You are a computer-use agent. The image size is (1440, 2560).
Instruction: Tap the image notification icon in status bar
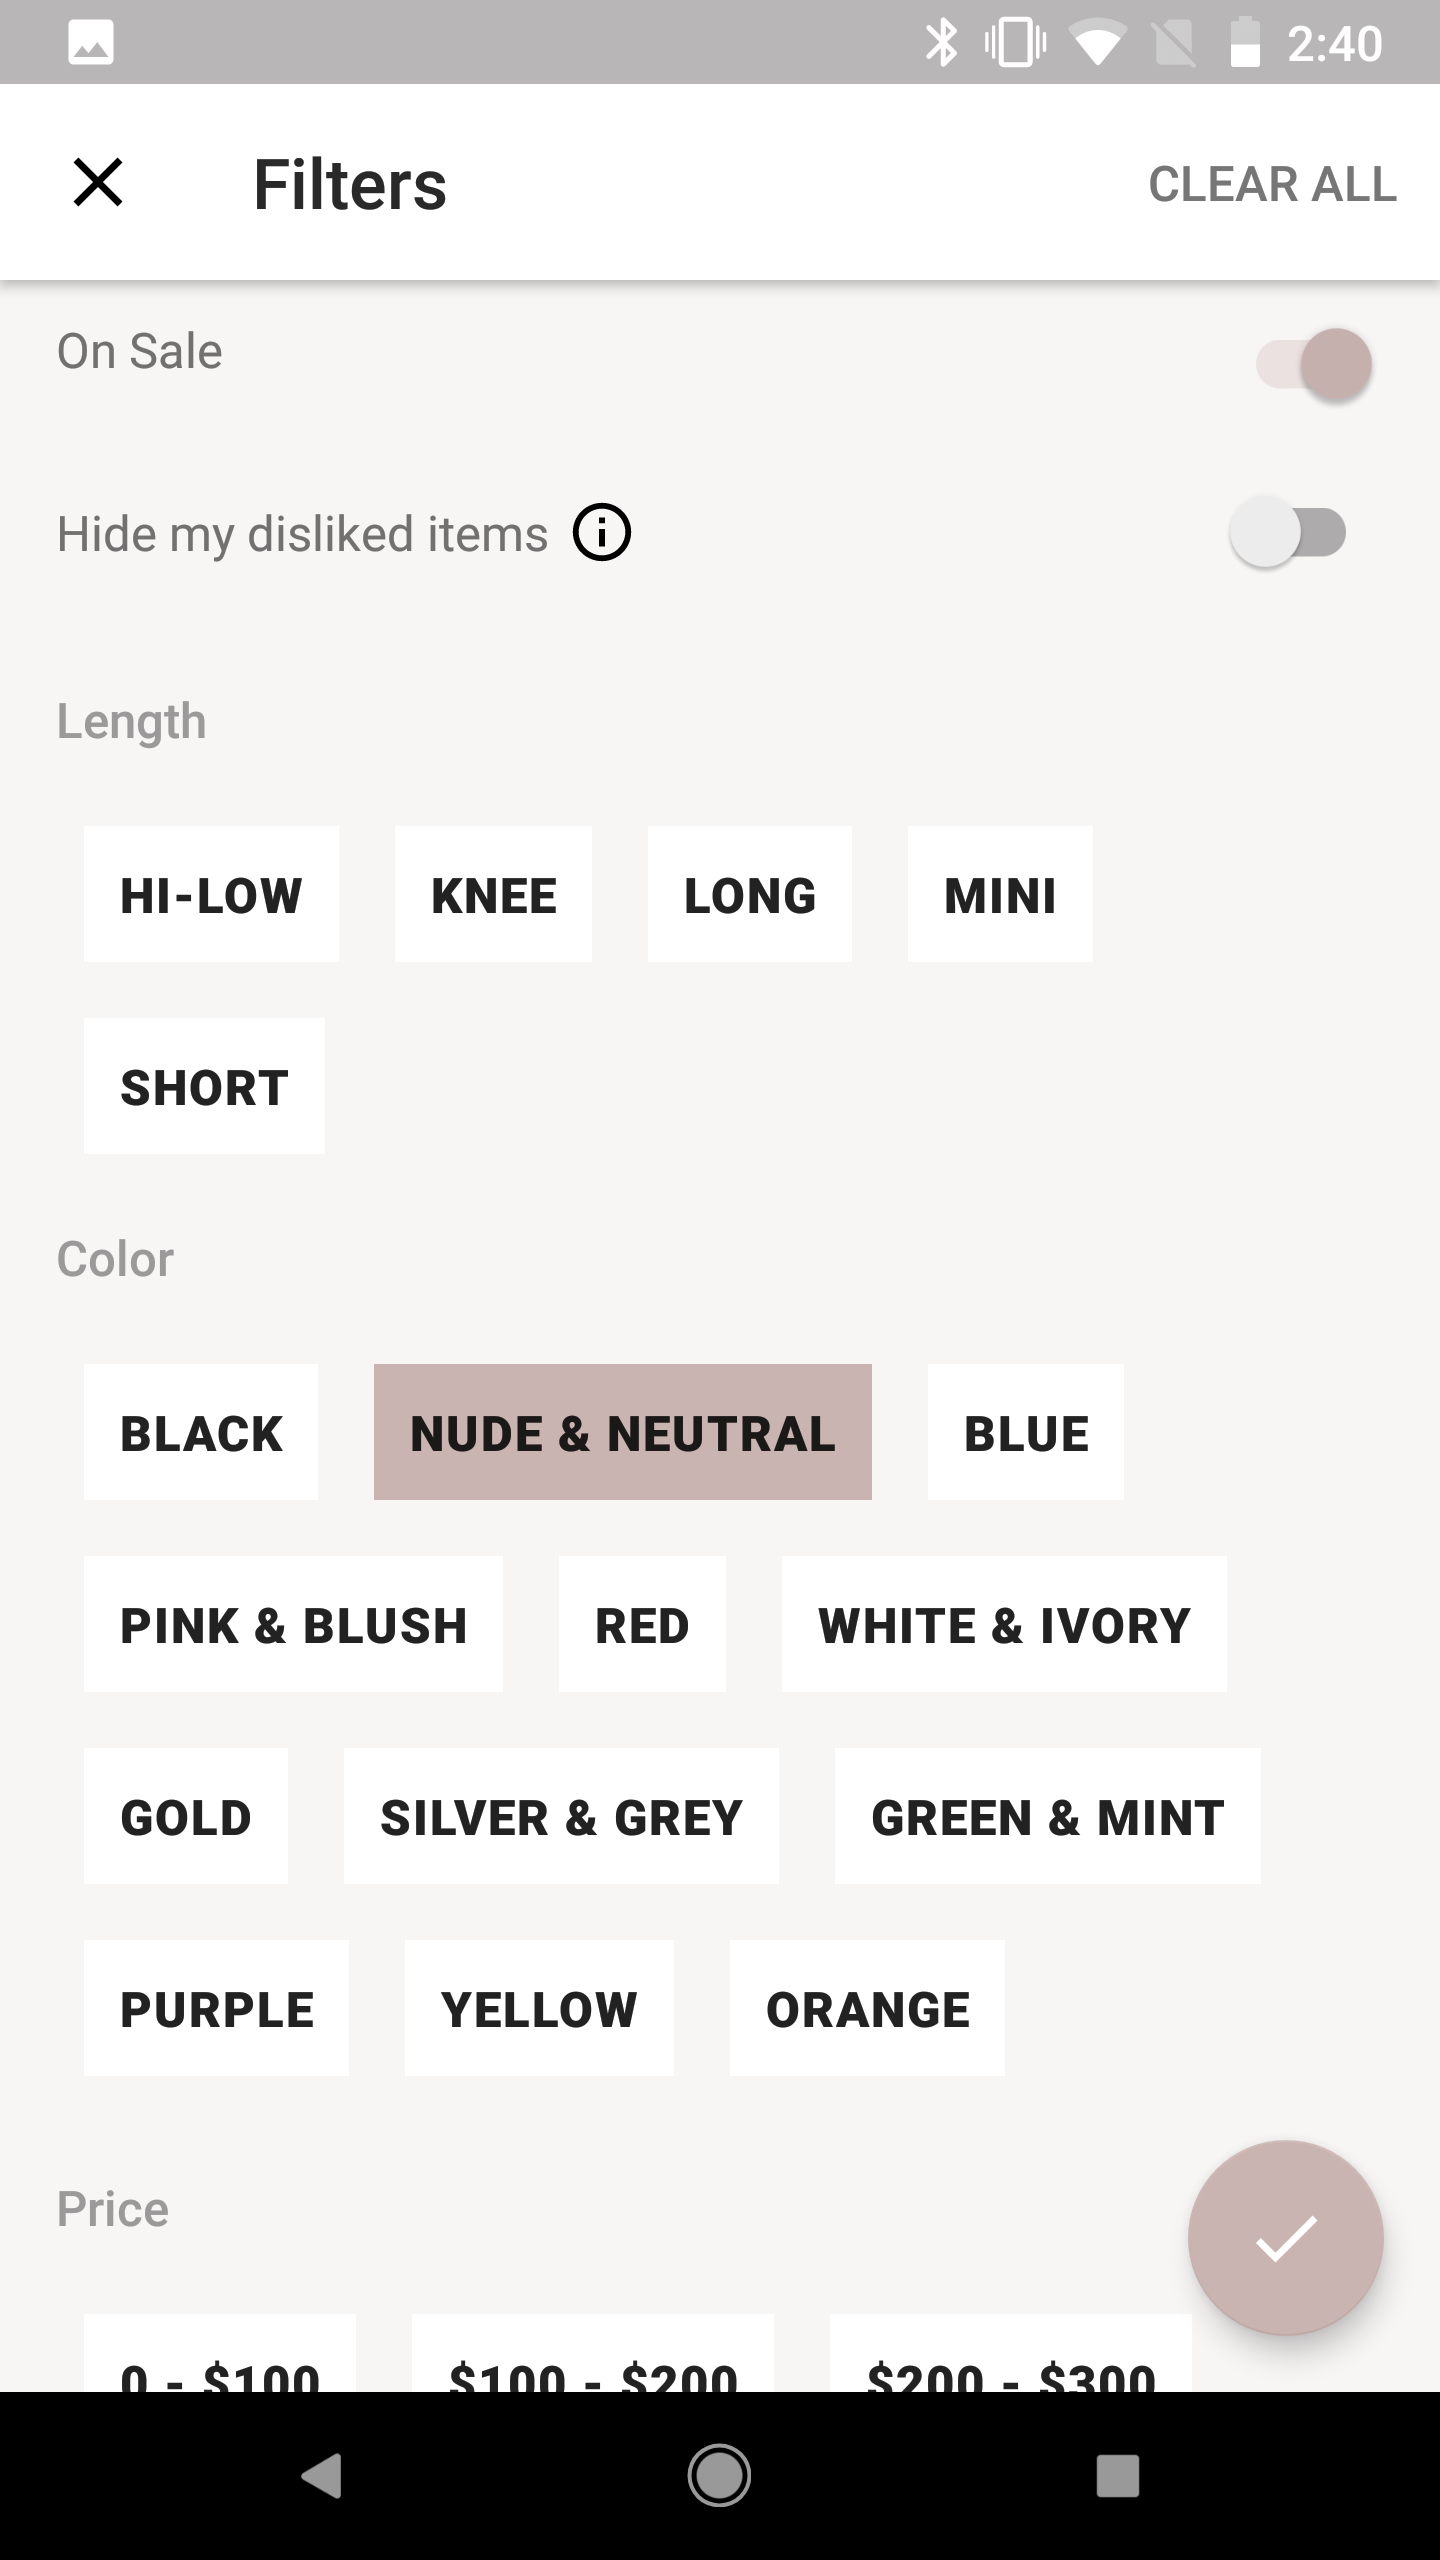coord(90,43)
